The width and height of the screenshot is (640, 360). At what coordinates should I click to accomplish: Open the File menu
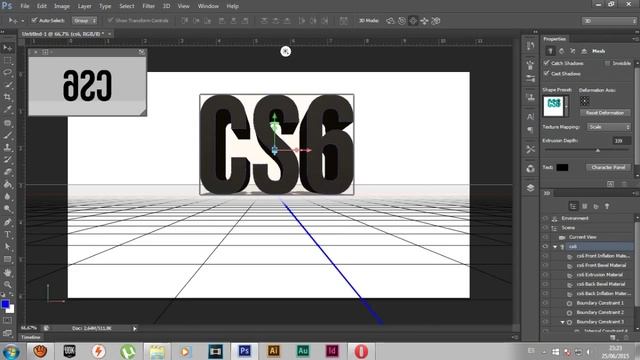(x=25, y=6)
